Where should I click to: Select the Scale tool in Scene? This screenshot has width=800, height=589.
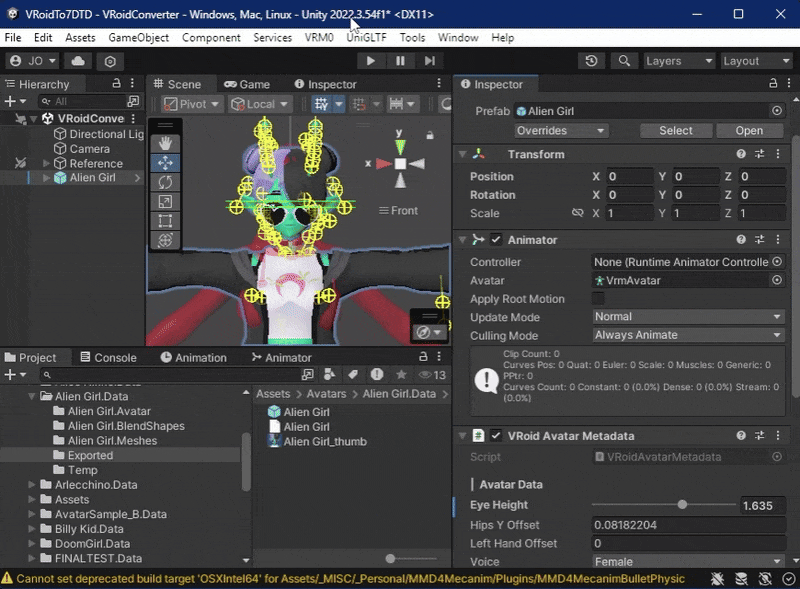[165, 202]
